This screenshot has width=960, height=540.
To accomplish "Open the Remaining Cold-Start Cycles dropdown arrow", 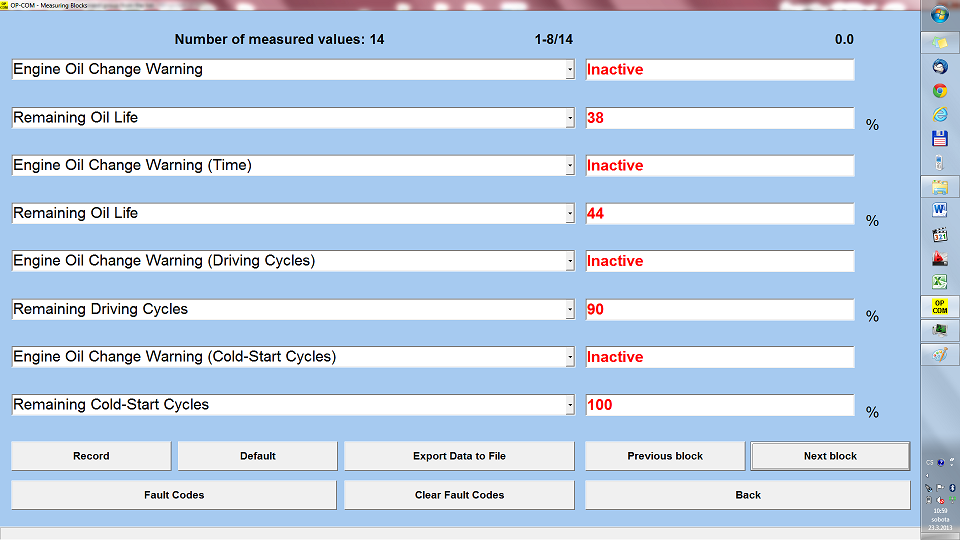I will 570,405.
